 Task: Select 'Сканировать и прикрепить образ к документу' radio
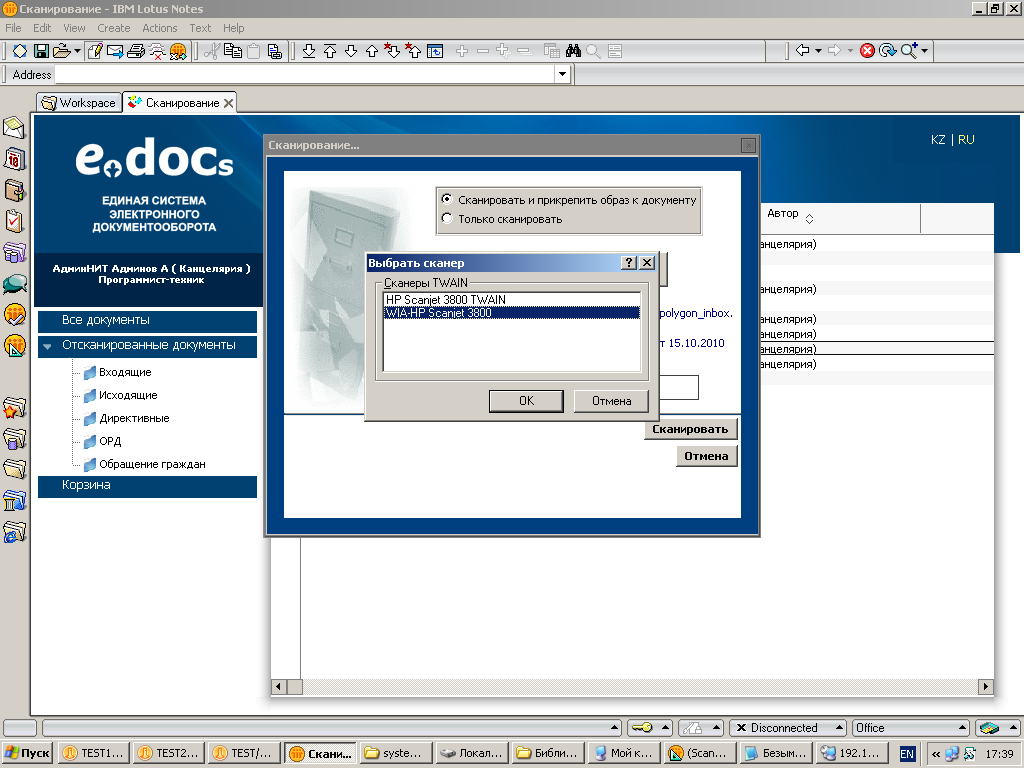click(447, 199)
